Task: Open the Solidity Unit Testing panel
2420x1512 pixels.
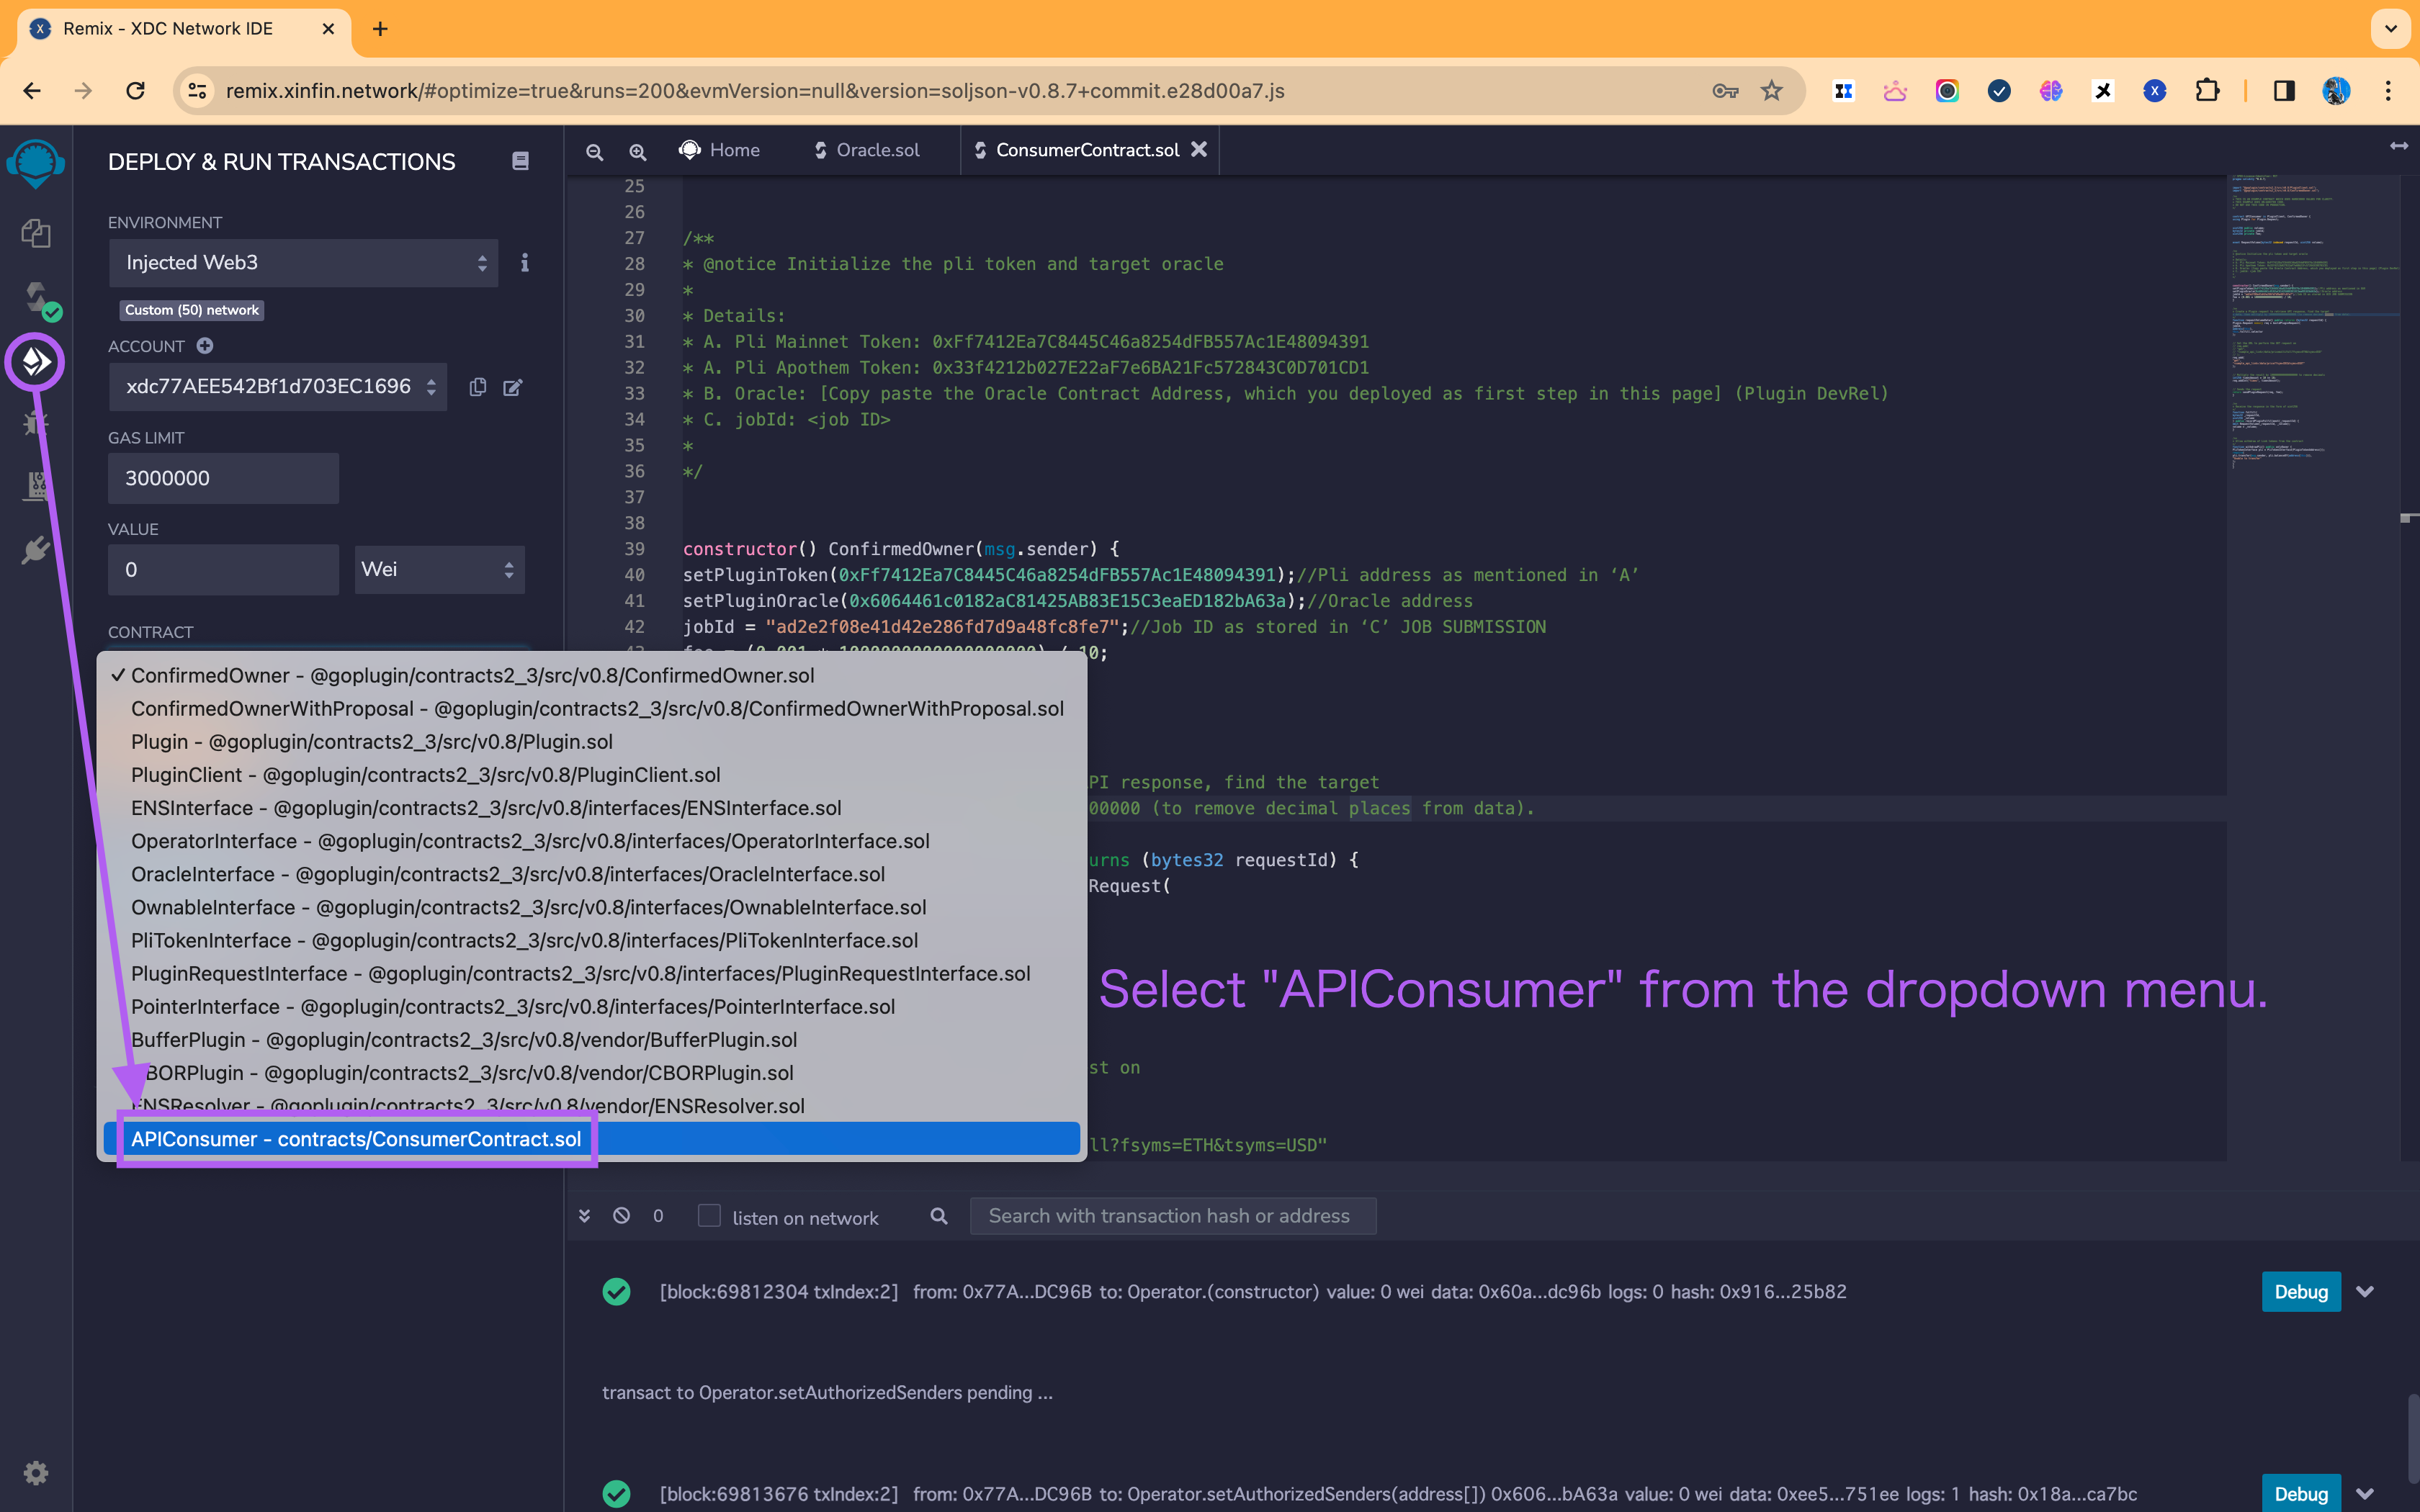Action: (x=36, y=485)
